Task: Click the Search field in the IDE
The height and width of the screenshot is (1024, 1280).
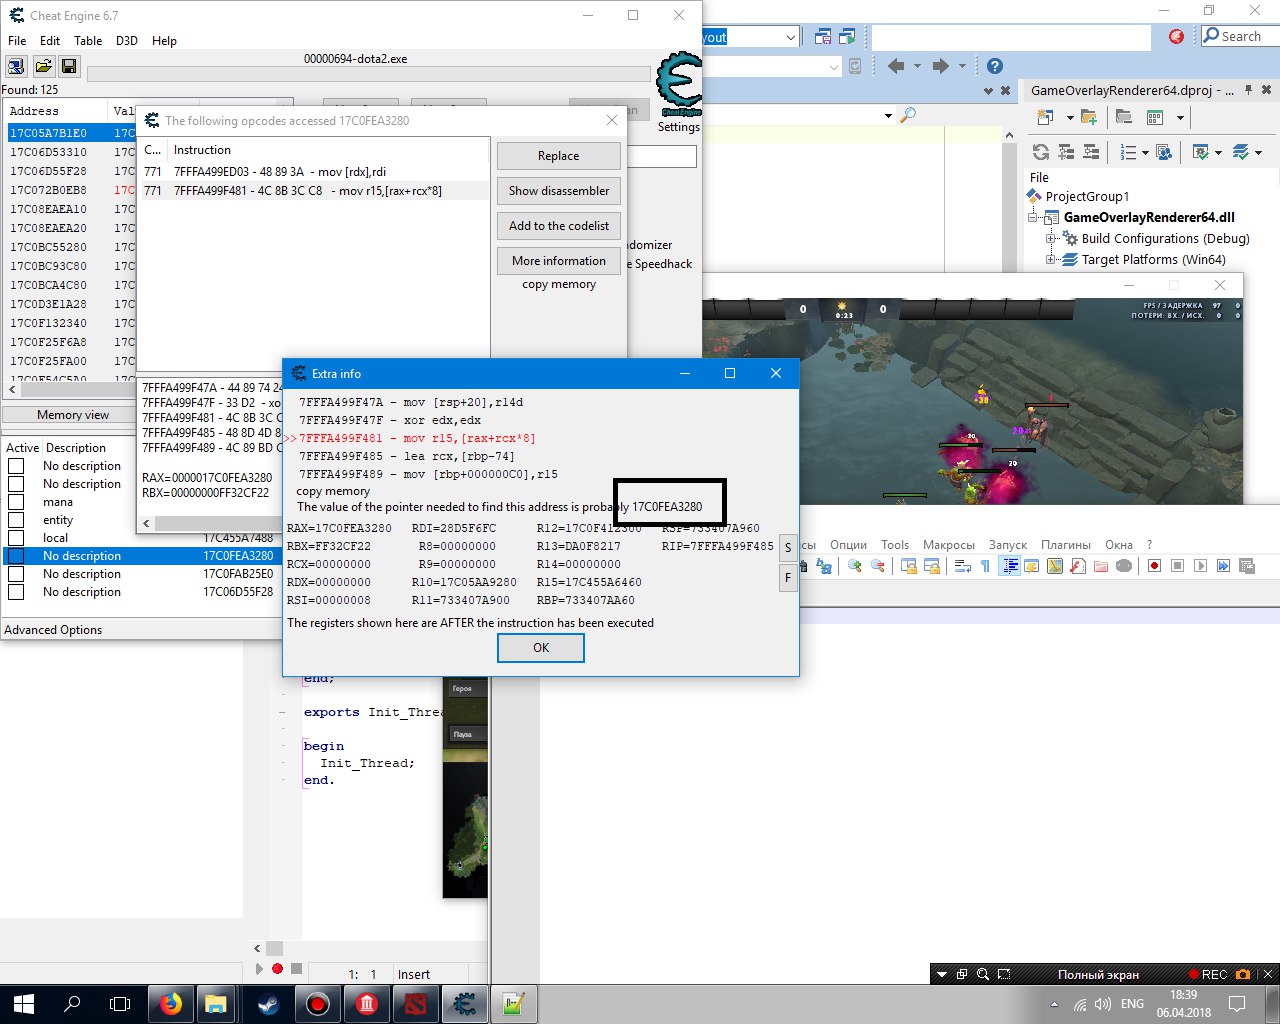Action: click(1239, 36)
